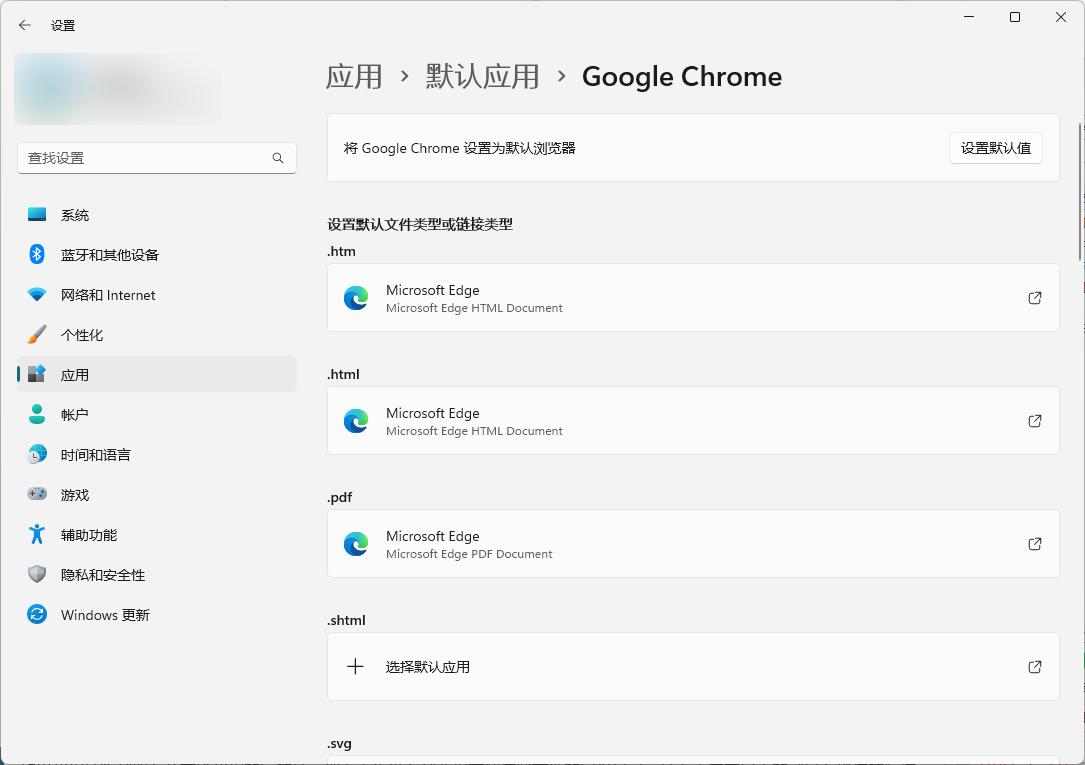
Task: Open 个性化 via the paintbrush icon
Action: click(36, 335)
